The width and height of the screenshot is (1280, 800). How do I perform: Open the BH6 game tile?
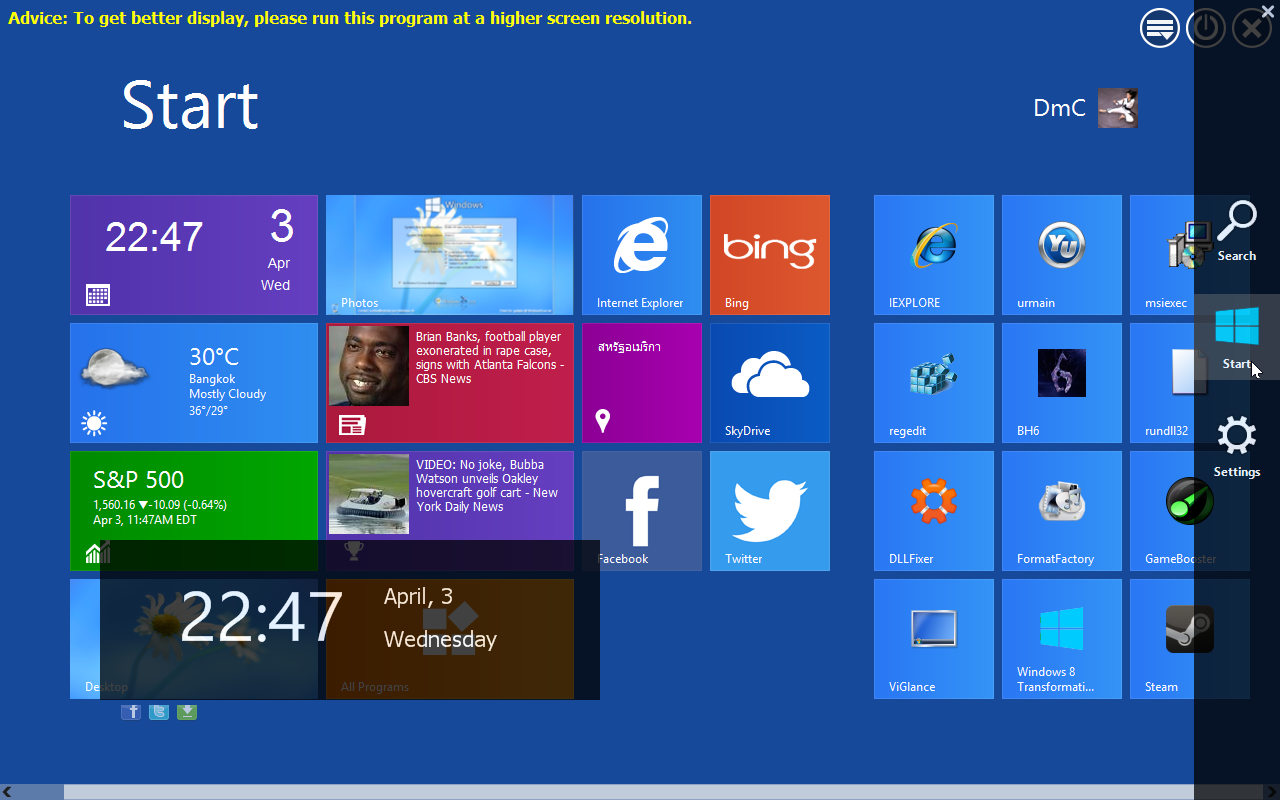tap(1061, 383)
